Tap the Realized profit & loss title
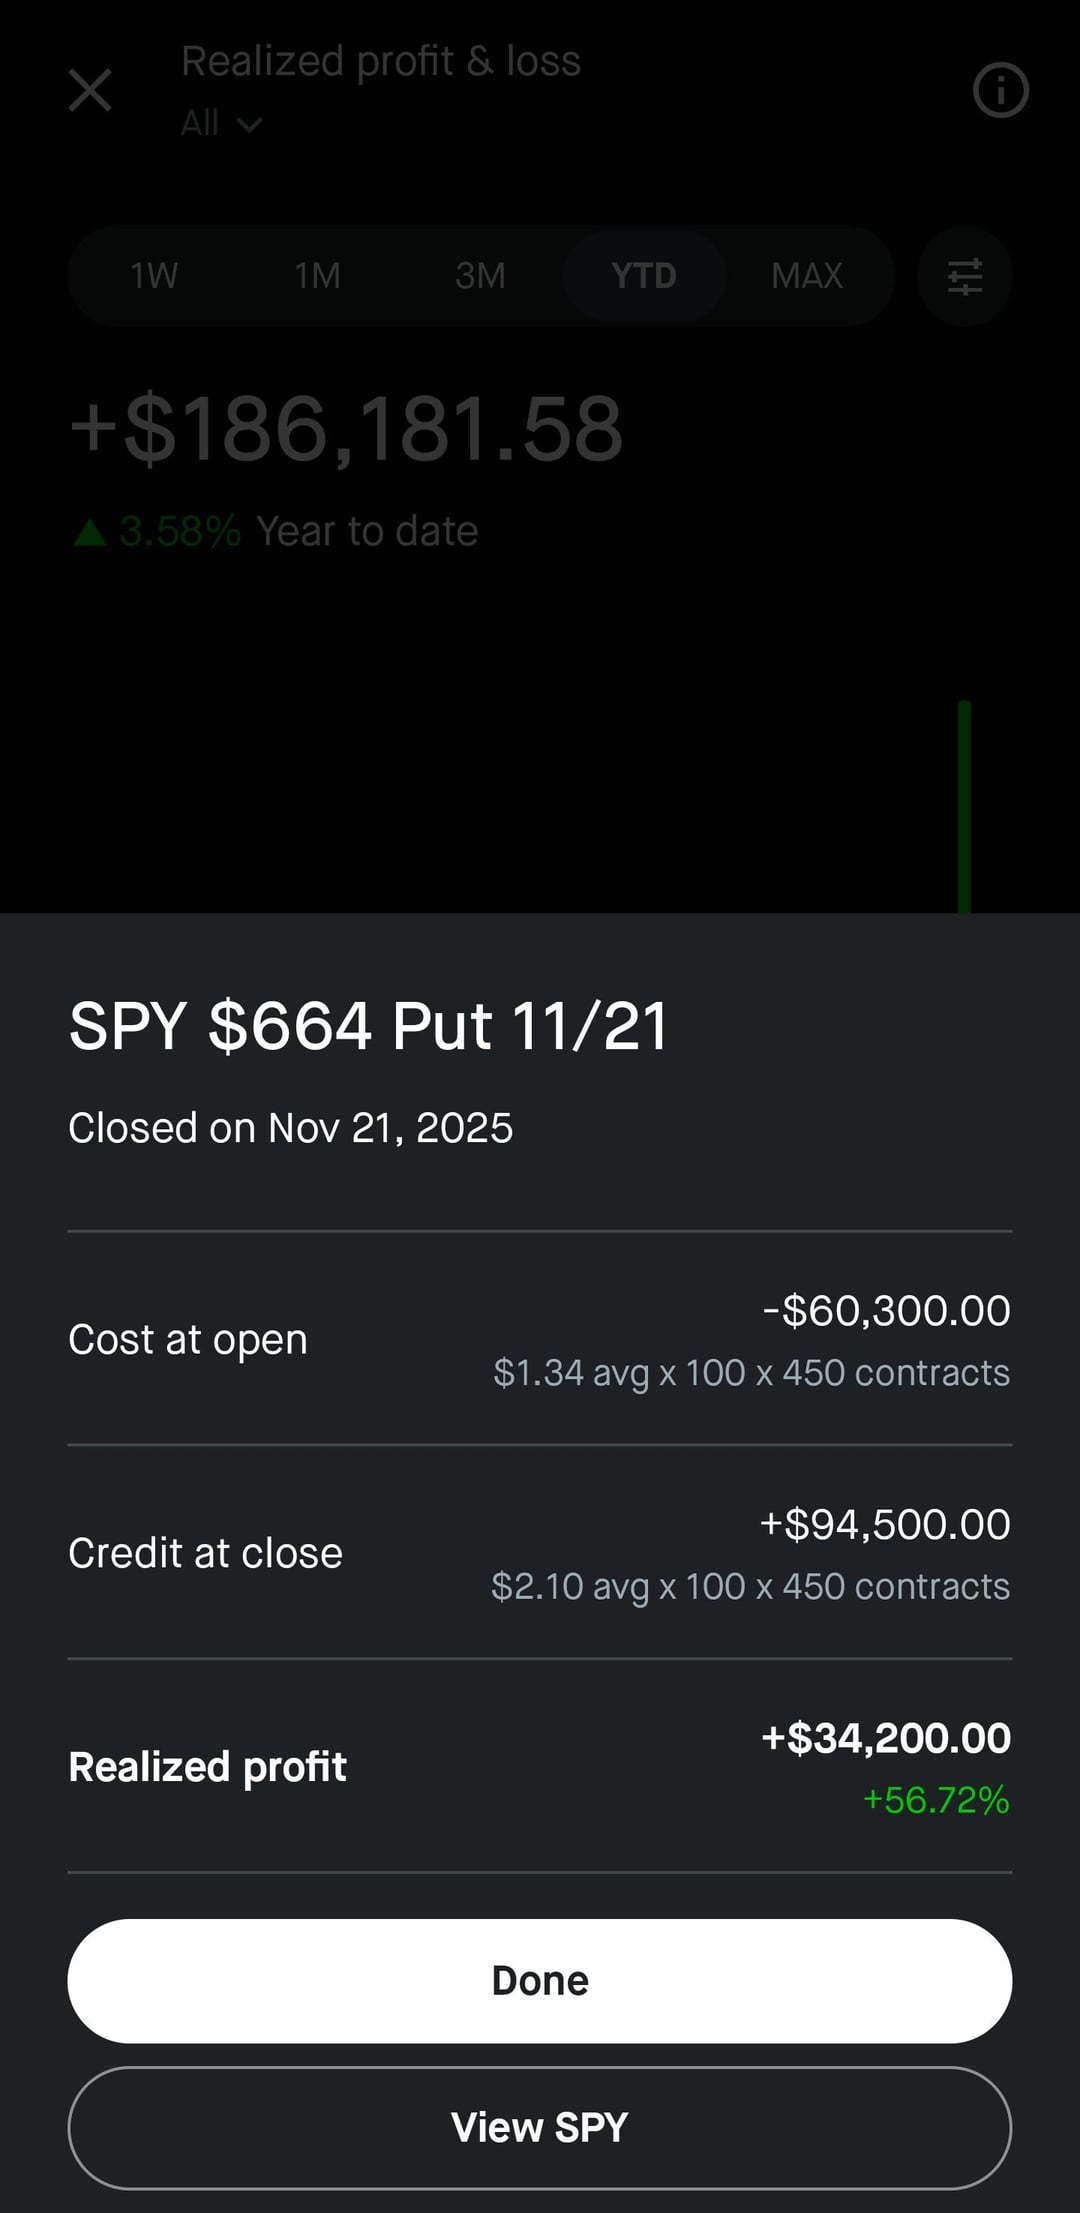This screenshot has height=2213, width=1080. pyautogui.click(x=380, y=61)
